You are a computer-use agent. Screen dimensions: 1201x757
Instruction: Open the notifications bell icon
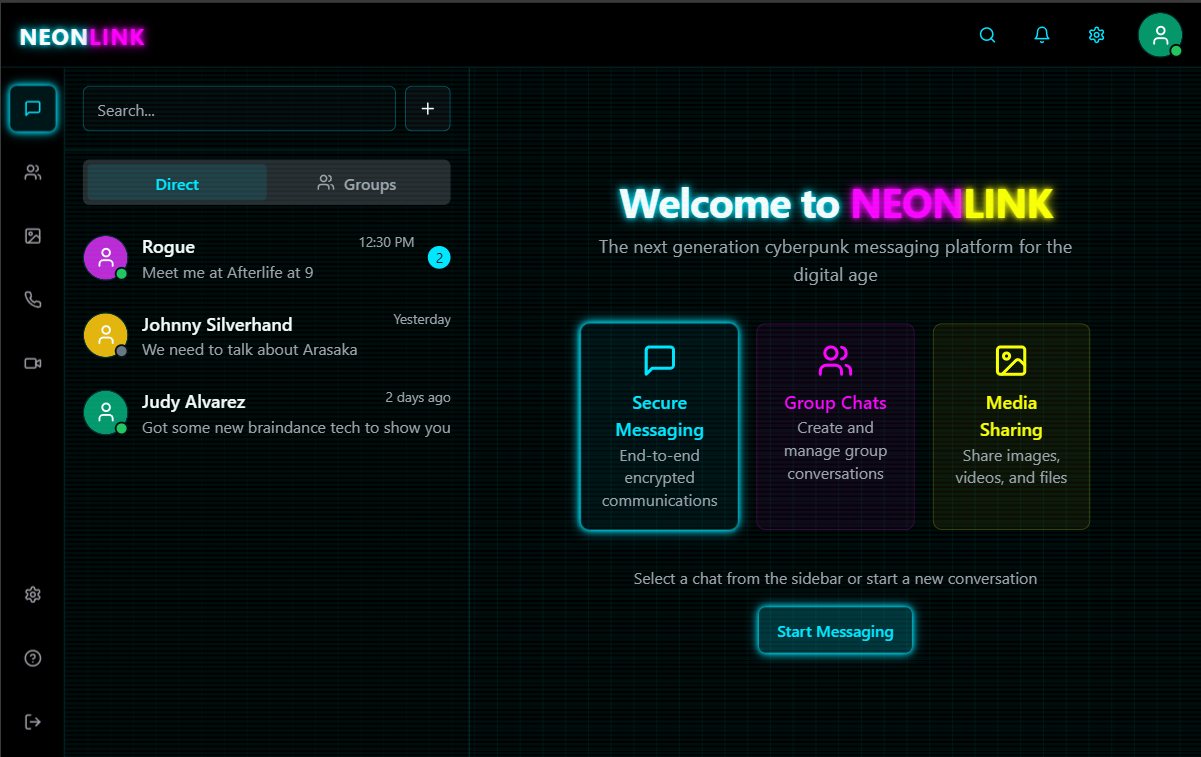pyautogui.click(x=1042, y=35)
